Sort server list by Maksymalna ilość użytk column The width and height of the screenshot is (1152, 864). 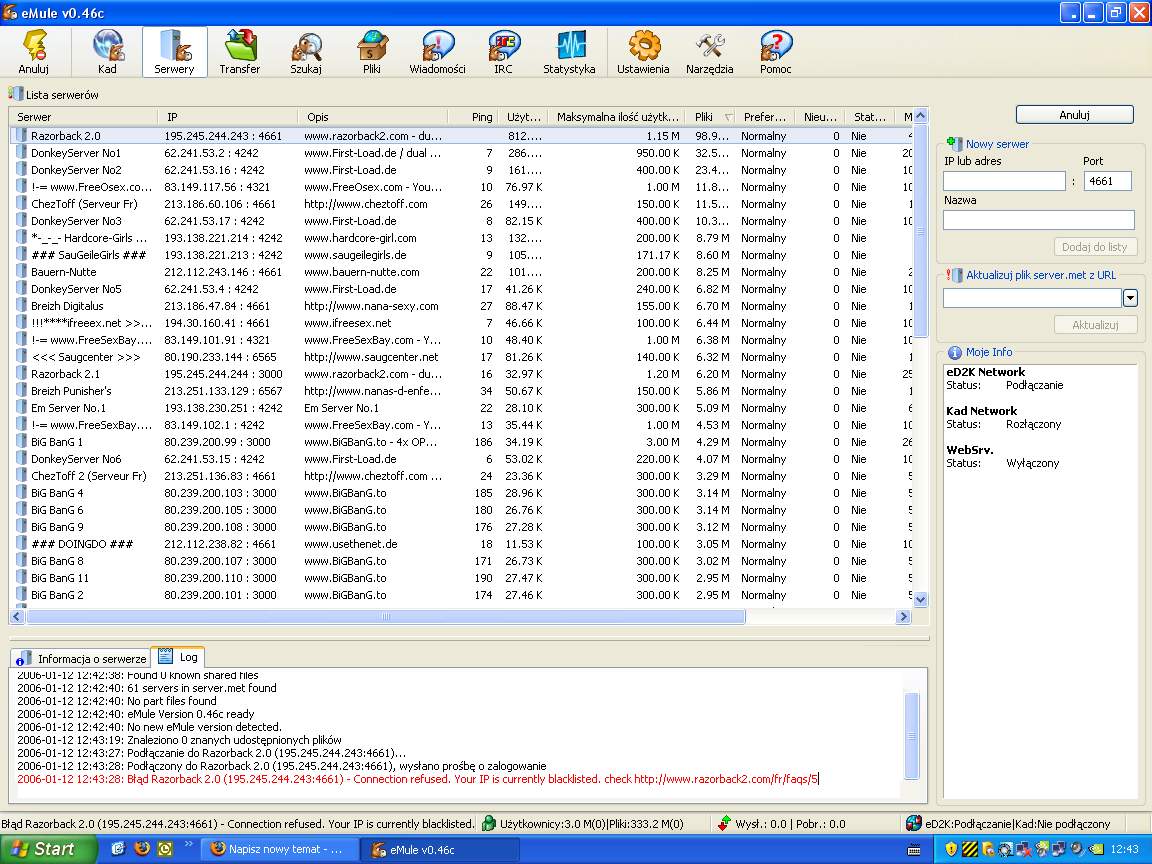point(617,117)
